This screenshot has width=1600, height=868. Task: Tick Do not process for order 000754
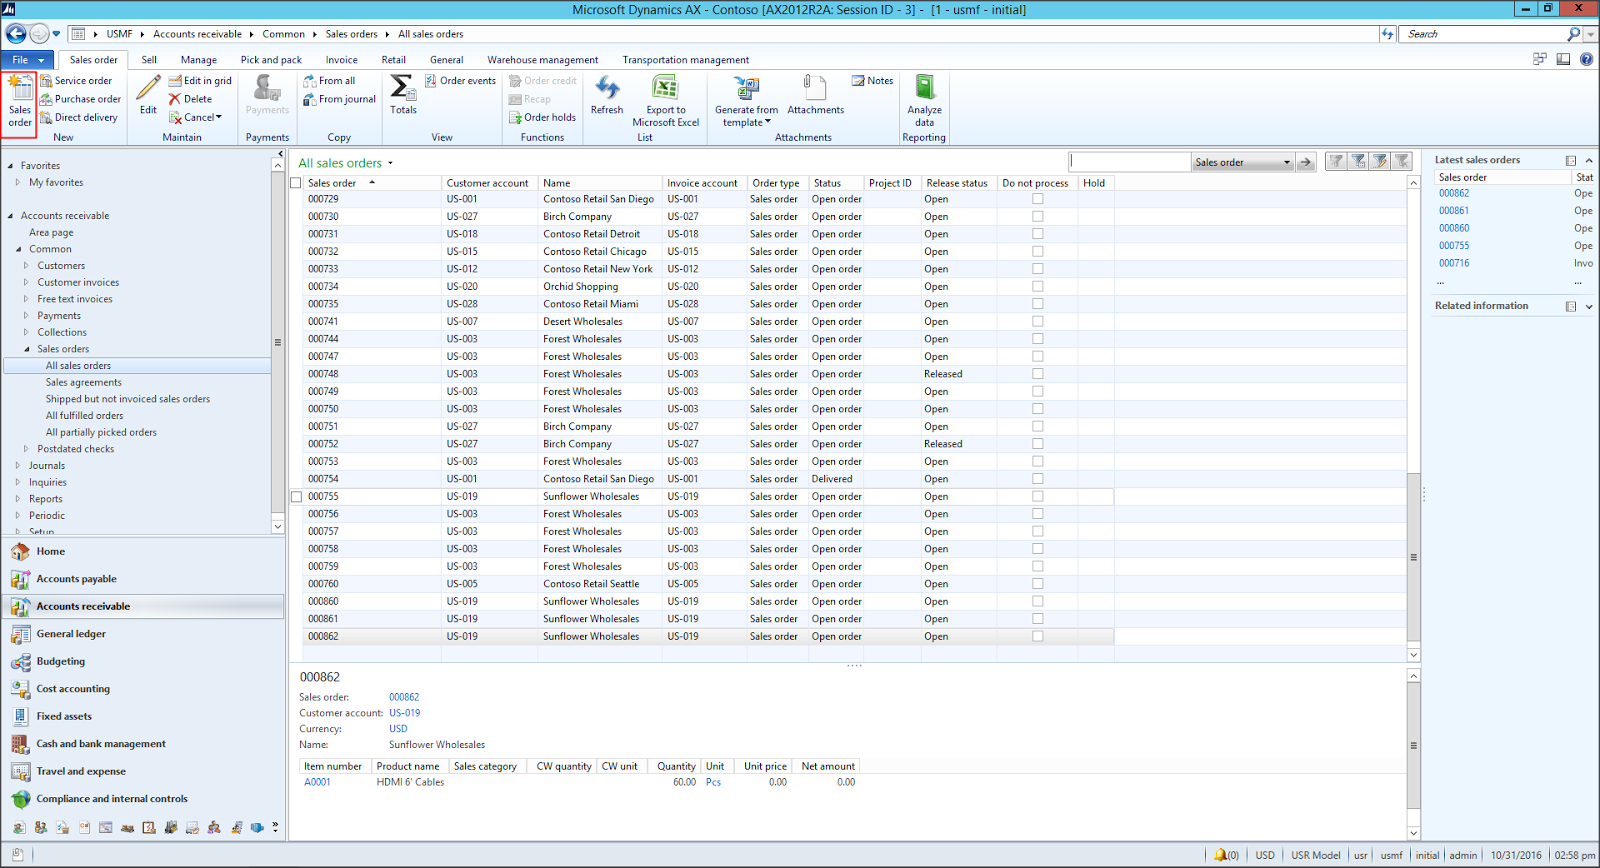pos(1037,479)
